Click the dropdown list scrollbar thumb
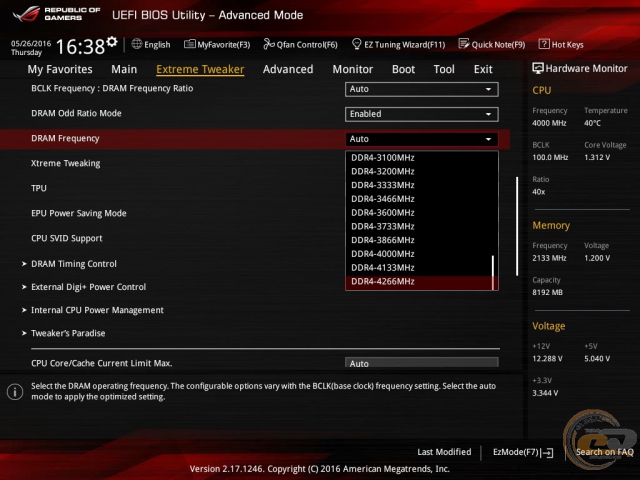This screenshot has height=480, width=640. (493, 273)
